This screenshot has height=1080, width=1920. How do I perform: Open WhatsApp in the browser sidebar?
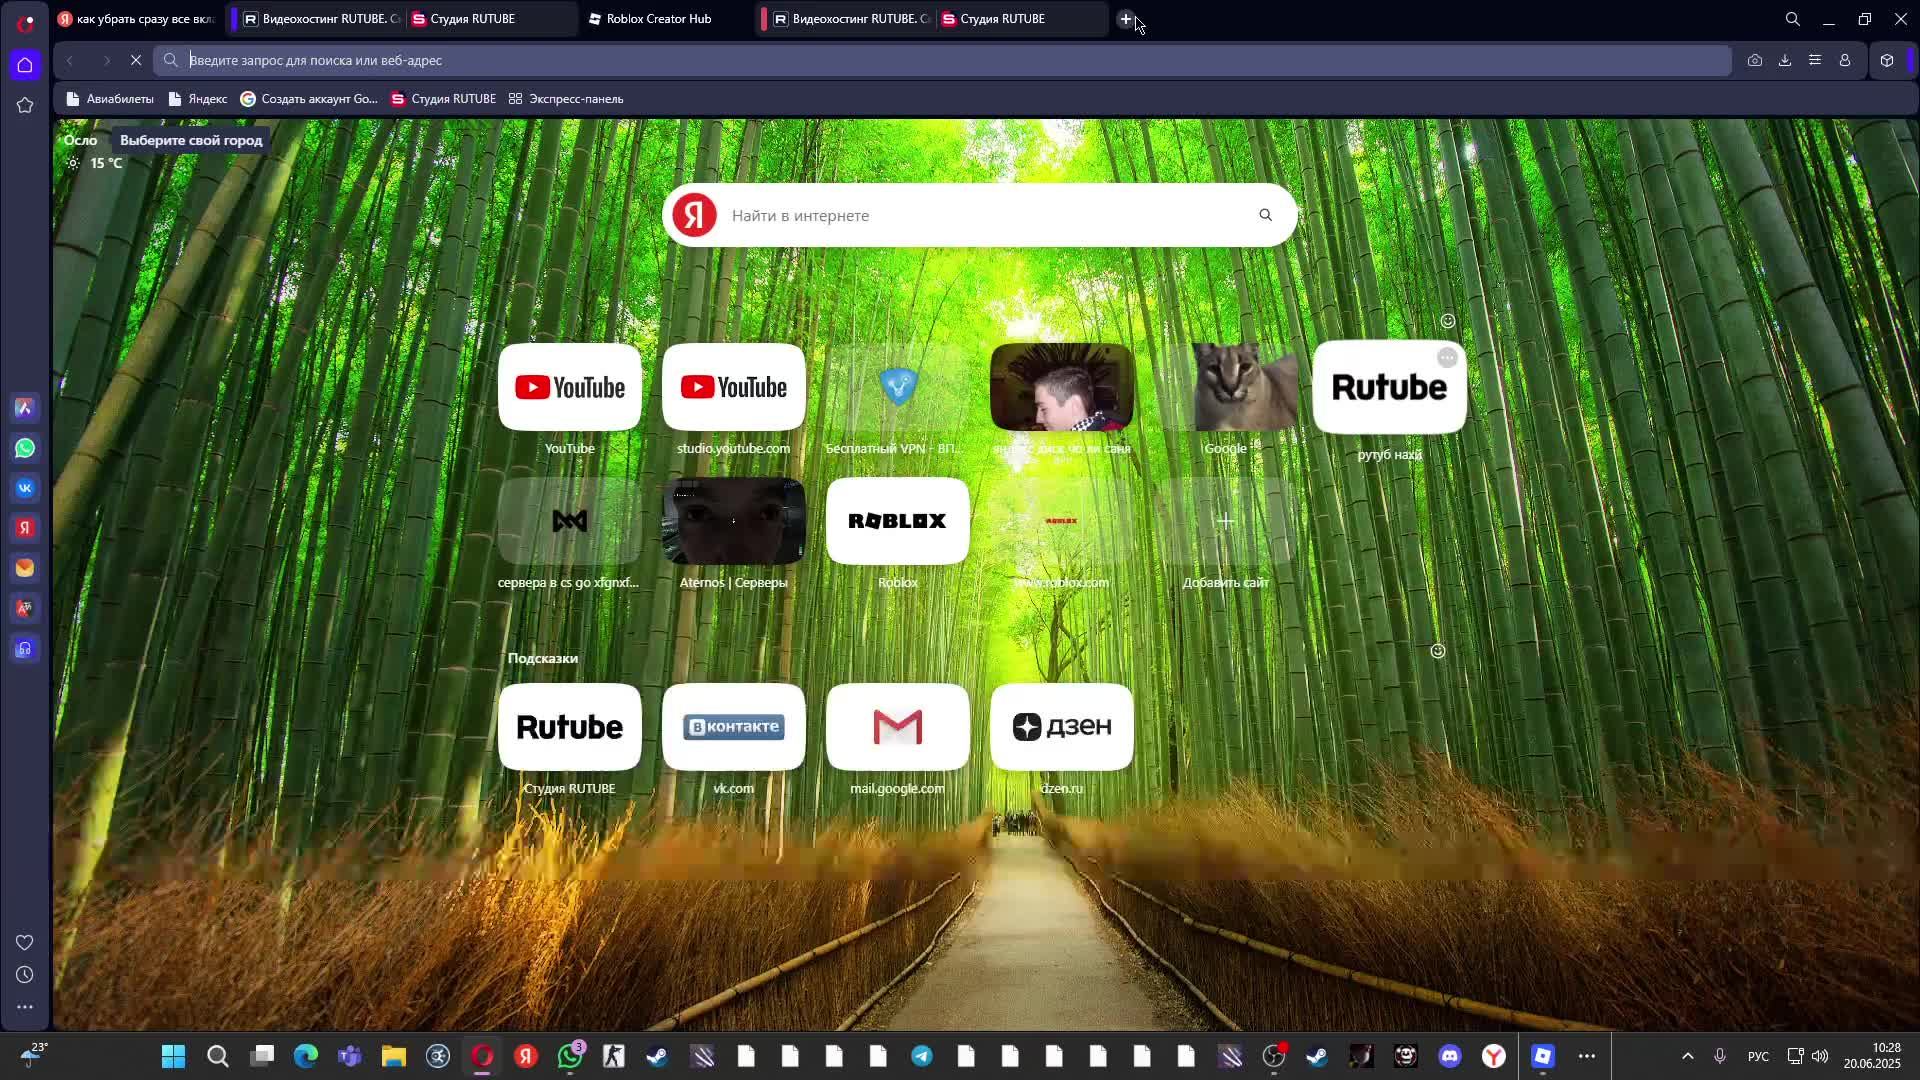(25, 448)
